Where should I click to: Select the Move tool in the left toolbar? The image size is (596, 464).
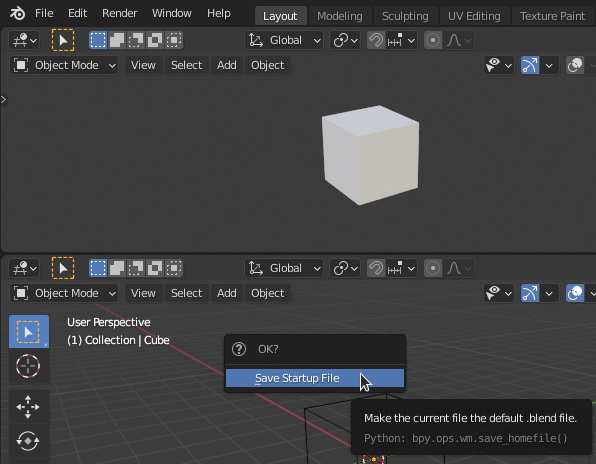click(x=28, y=407)
